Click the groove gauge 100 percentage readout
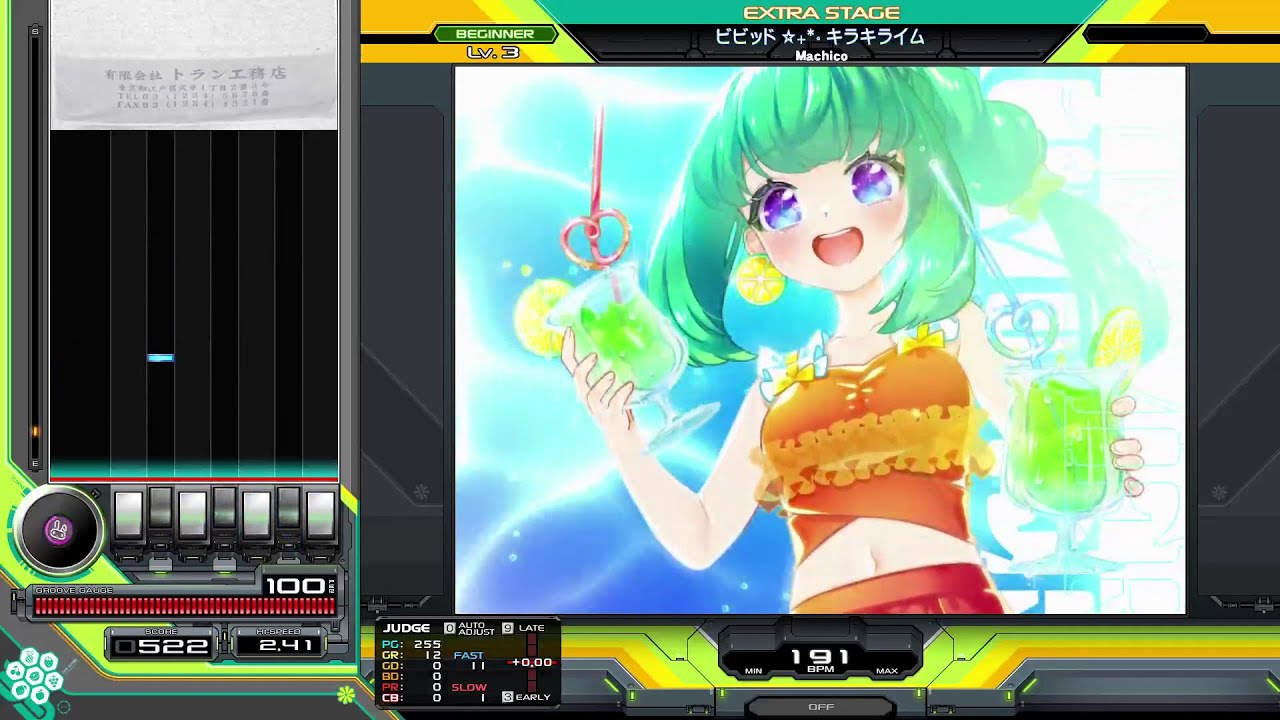This screenshot has width=1280, height=720. point(295,586)
